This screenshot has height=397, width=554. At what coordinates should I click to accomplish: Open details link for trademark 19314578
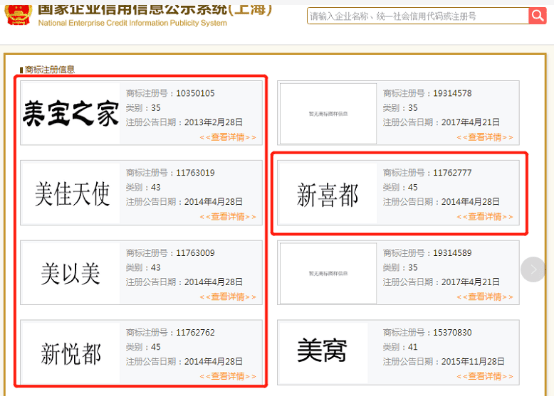point(485,137)
